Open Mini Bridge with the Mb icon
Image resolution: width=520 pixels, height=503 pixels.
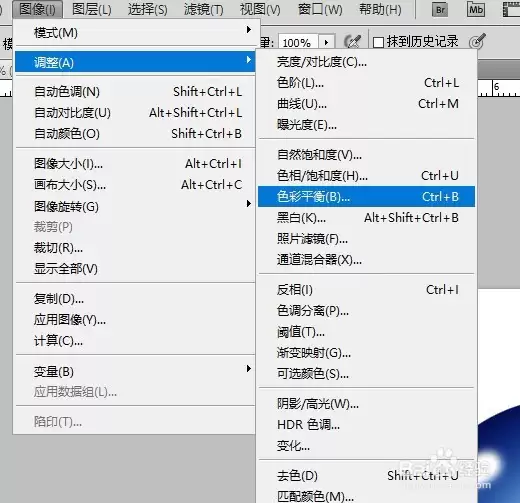point(476,10)
